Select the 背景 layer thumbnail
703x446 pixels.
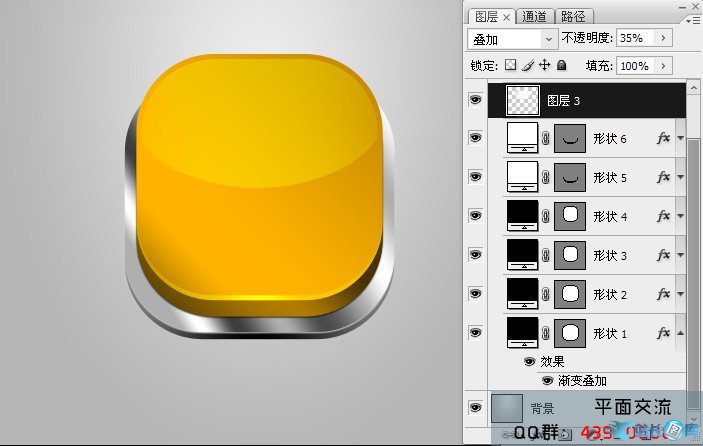pos(507,408)
